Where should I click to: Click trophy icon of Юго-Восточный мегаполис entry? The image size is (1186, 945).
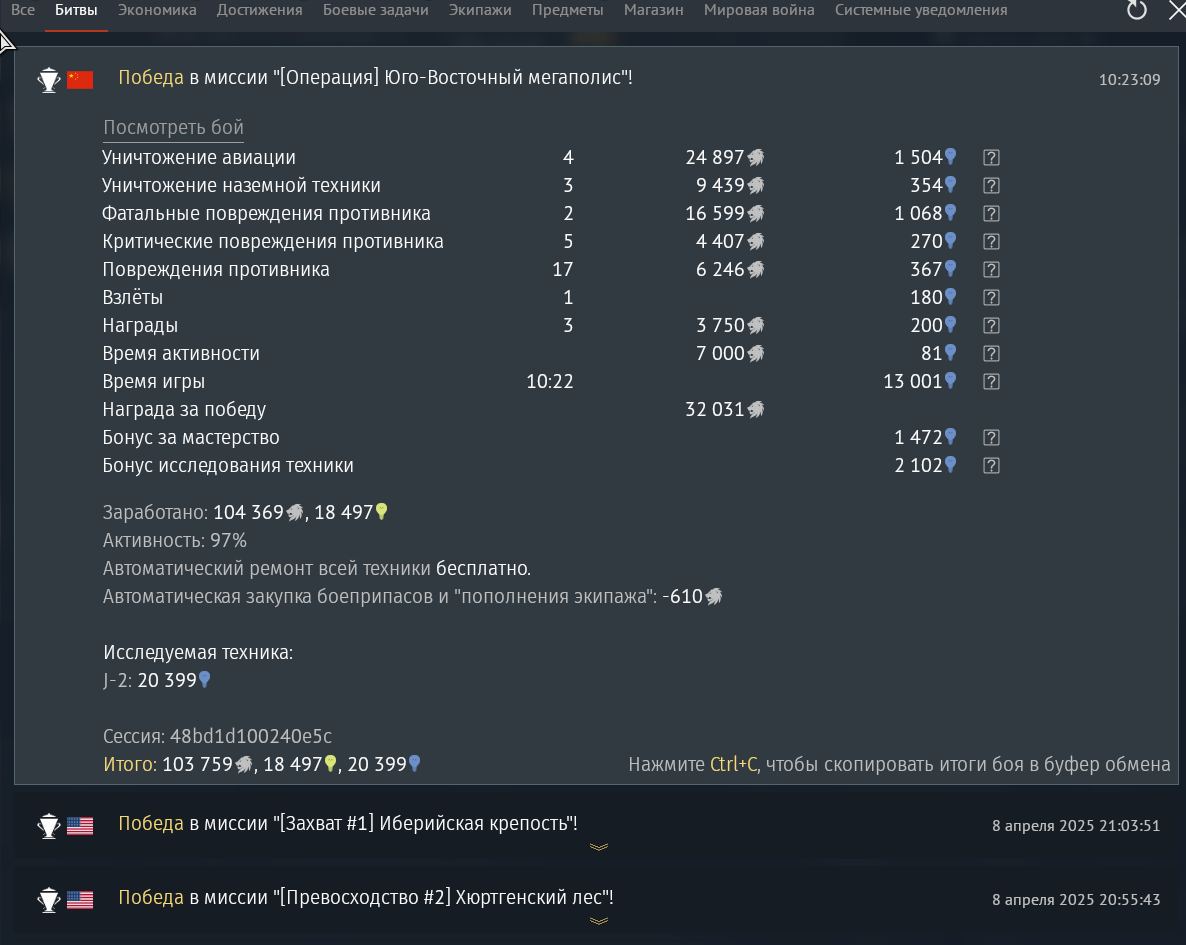49,79
